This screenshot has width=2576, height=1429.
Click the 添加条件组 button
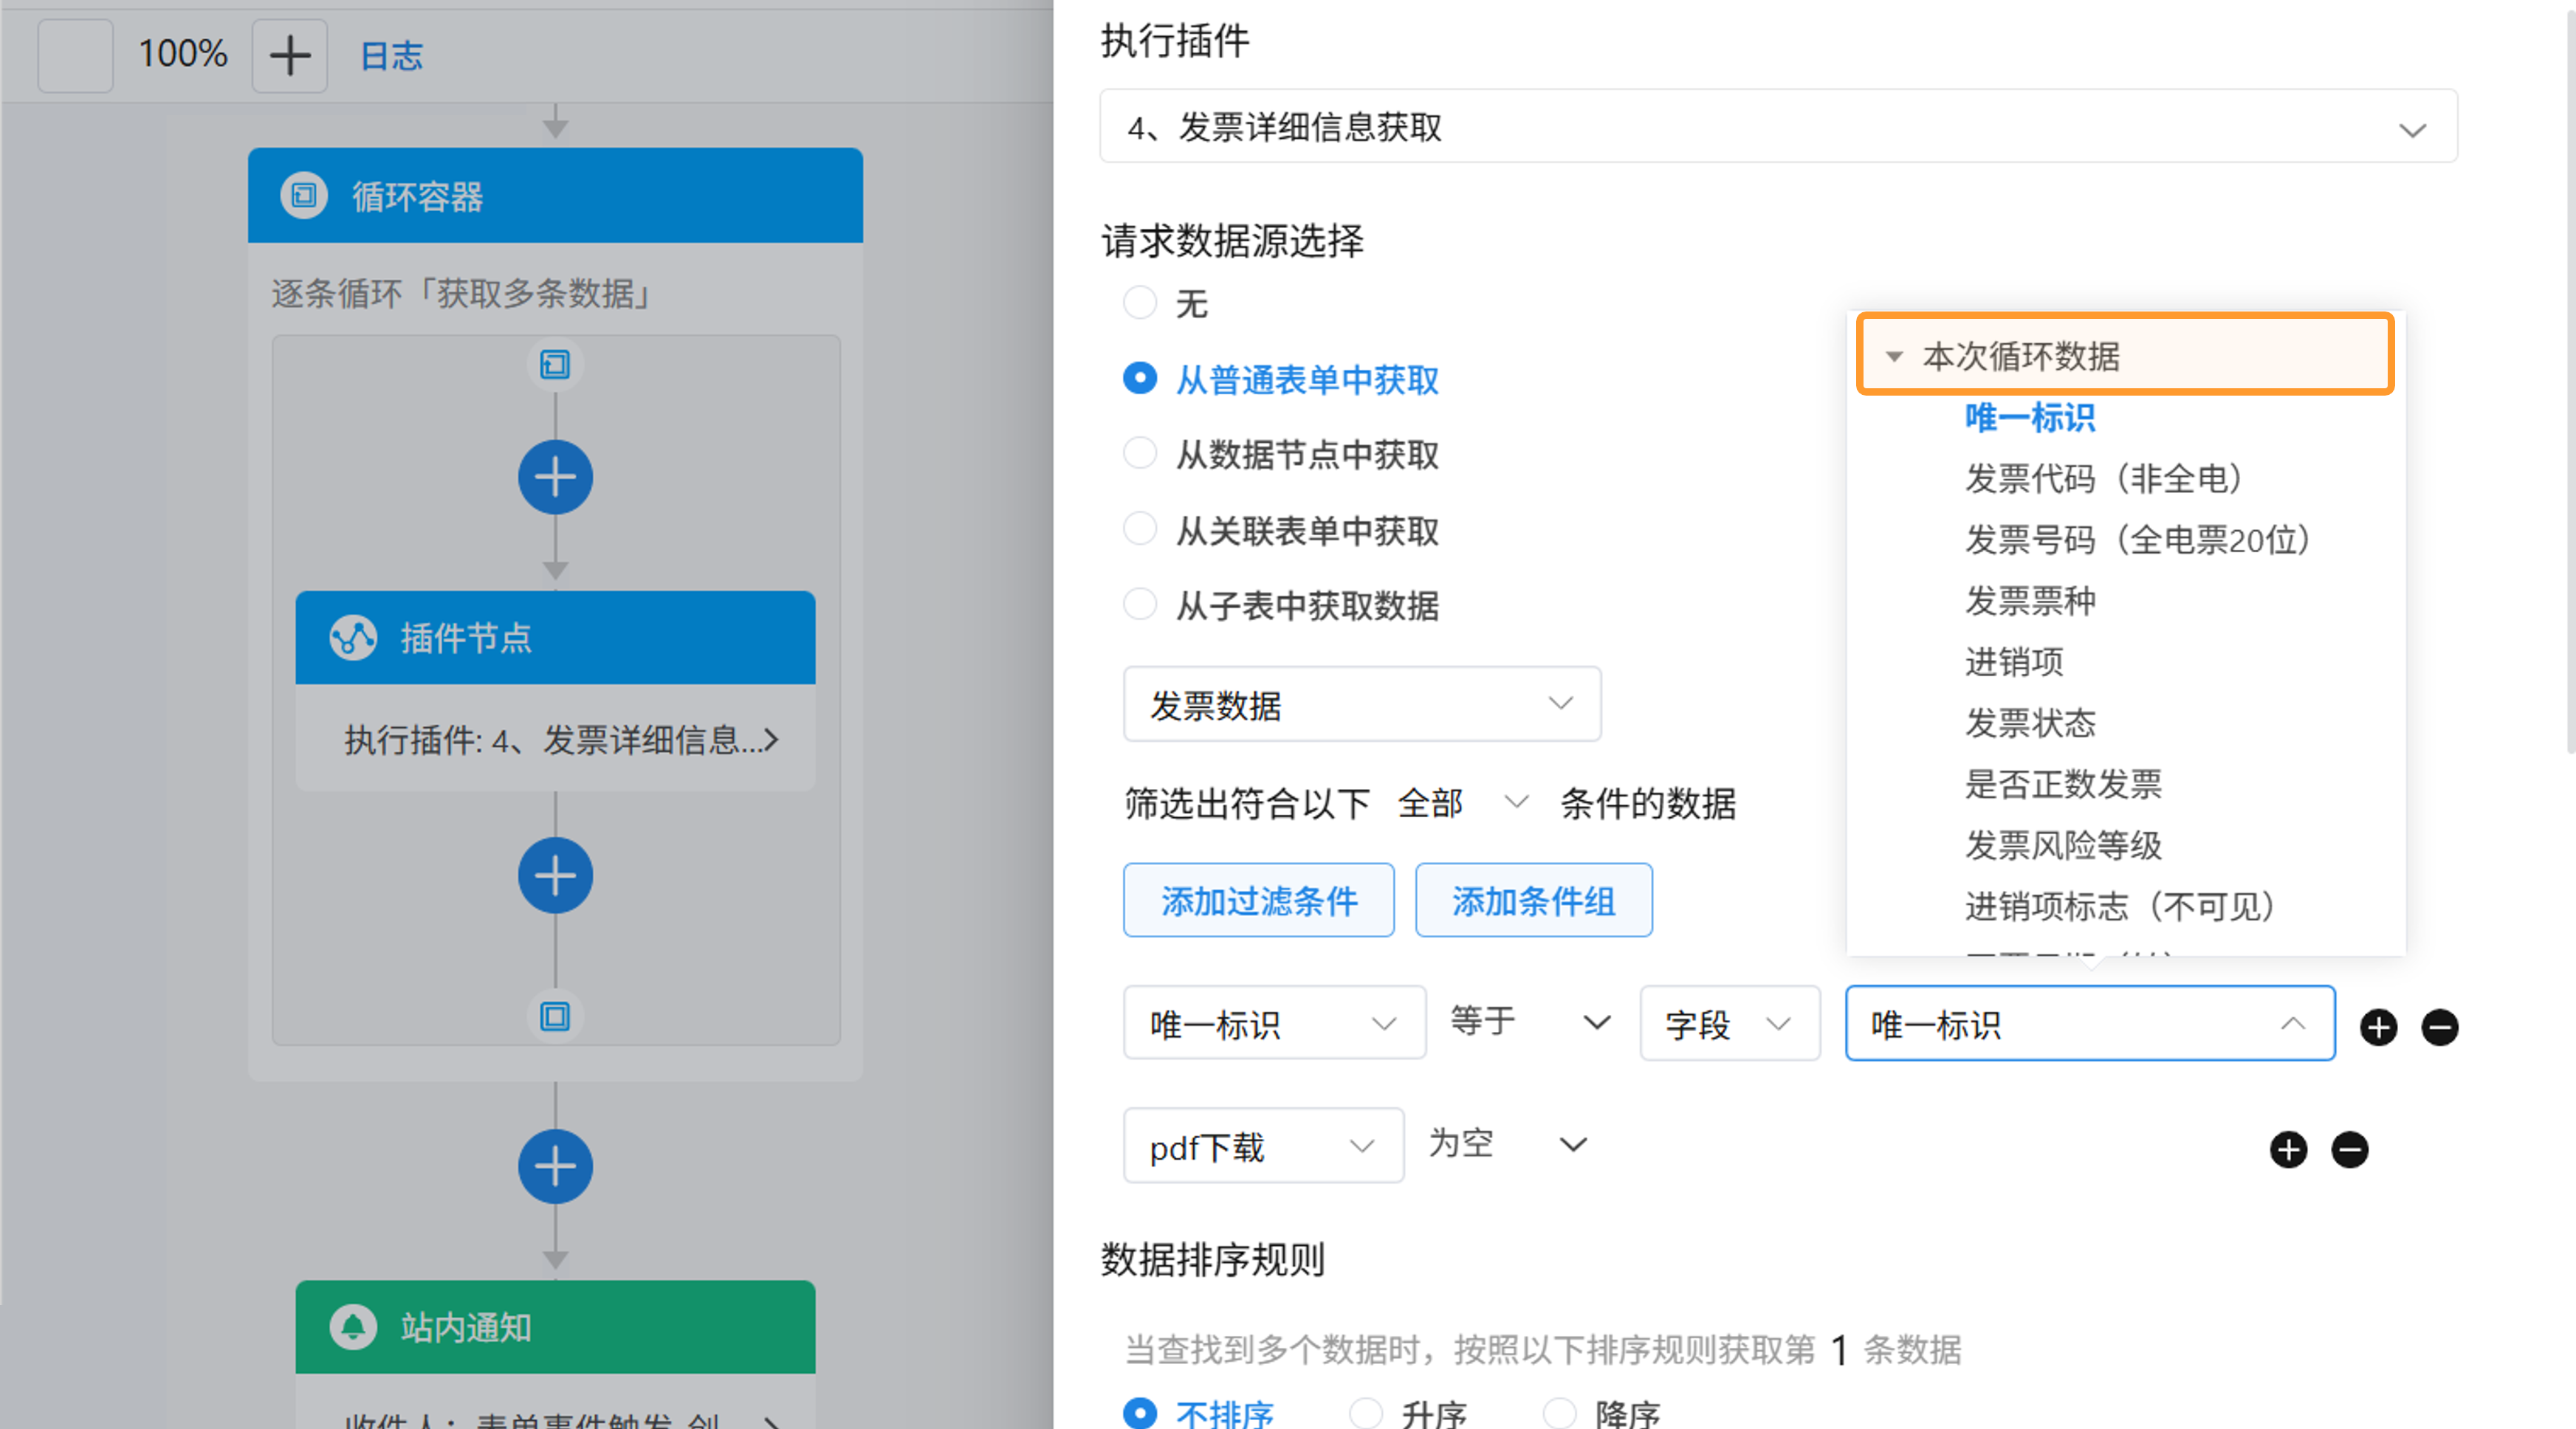pos(1533,900)
